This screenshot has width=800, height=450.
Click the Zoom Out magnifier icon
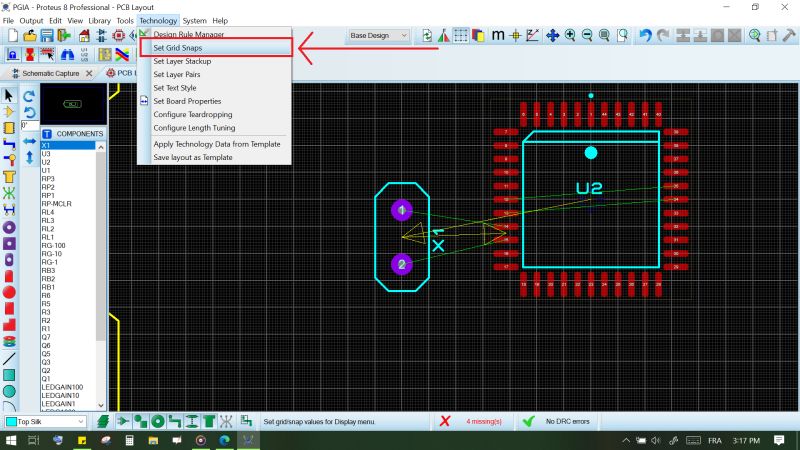coord(587,35)
